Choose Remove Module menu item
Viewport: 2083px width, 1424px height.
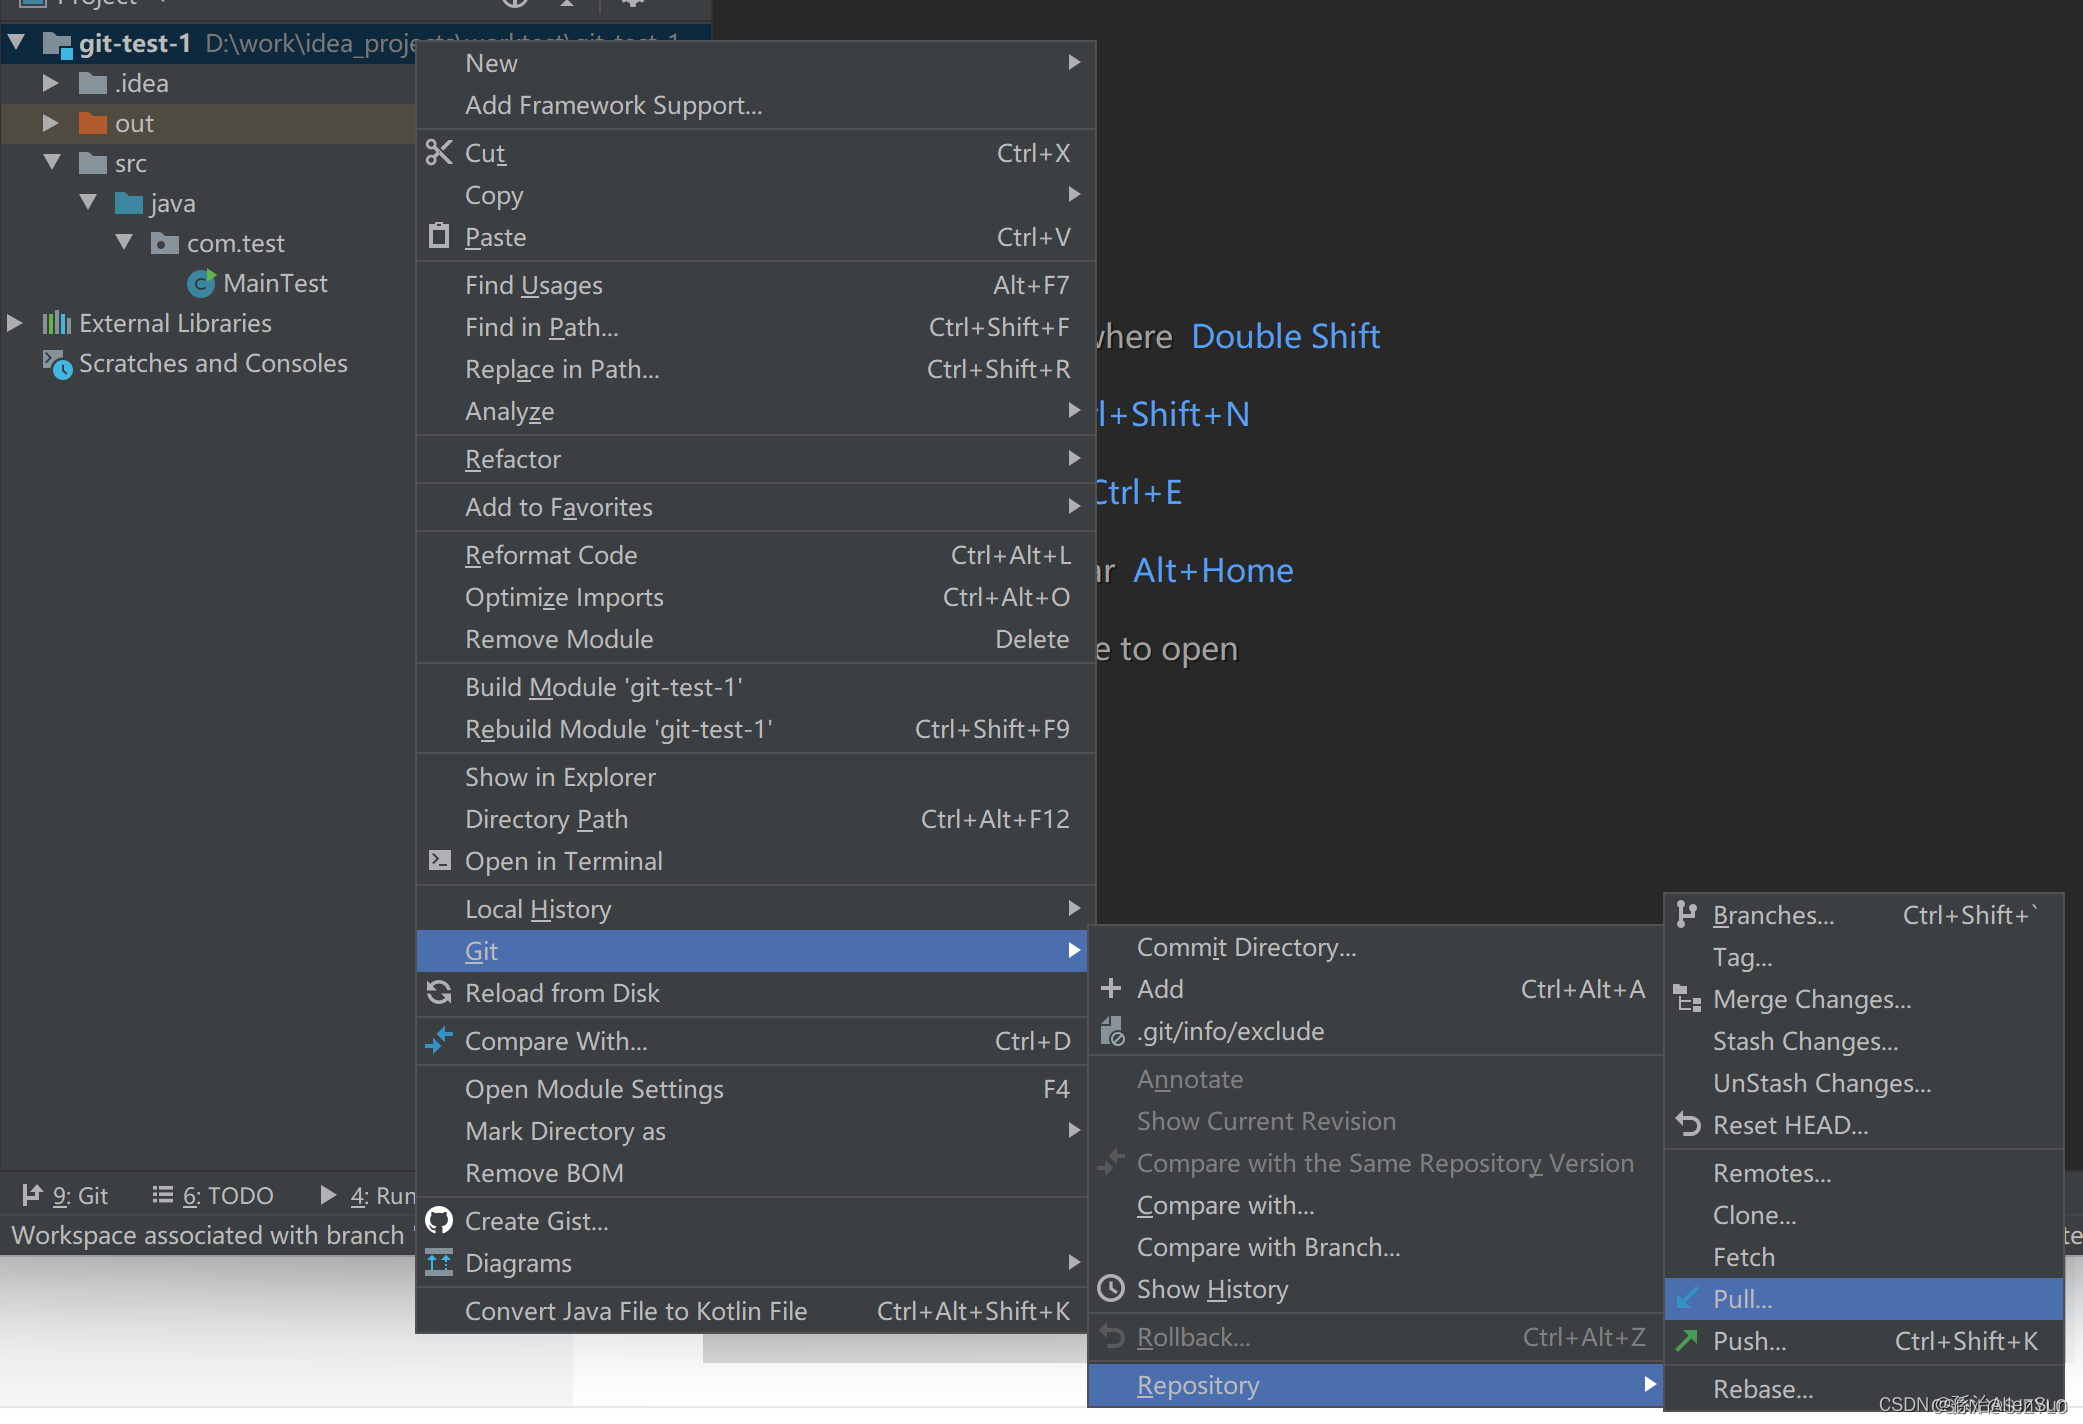coord(756,638)
